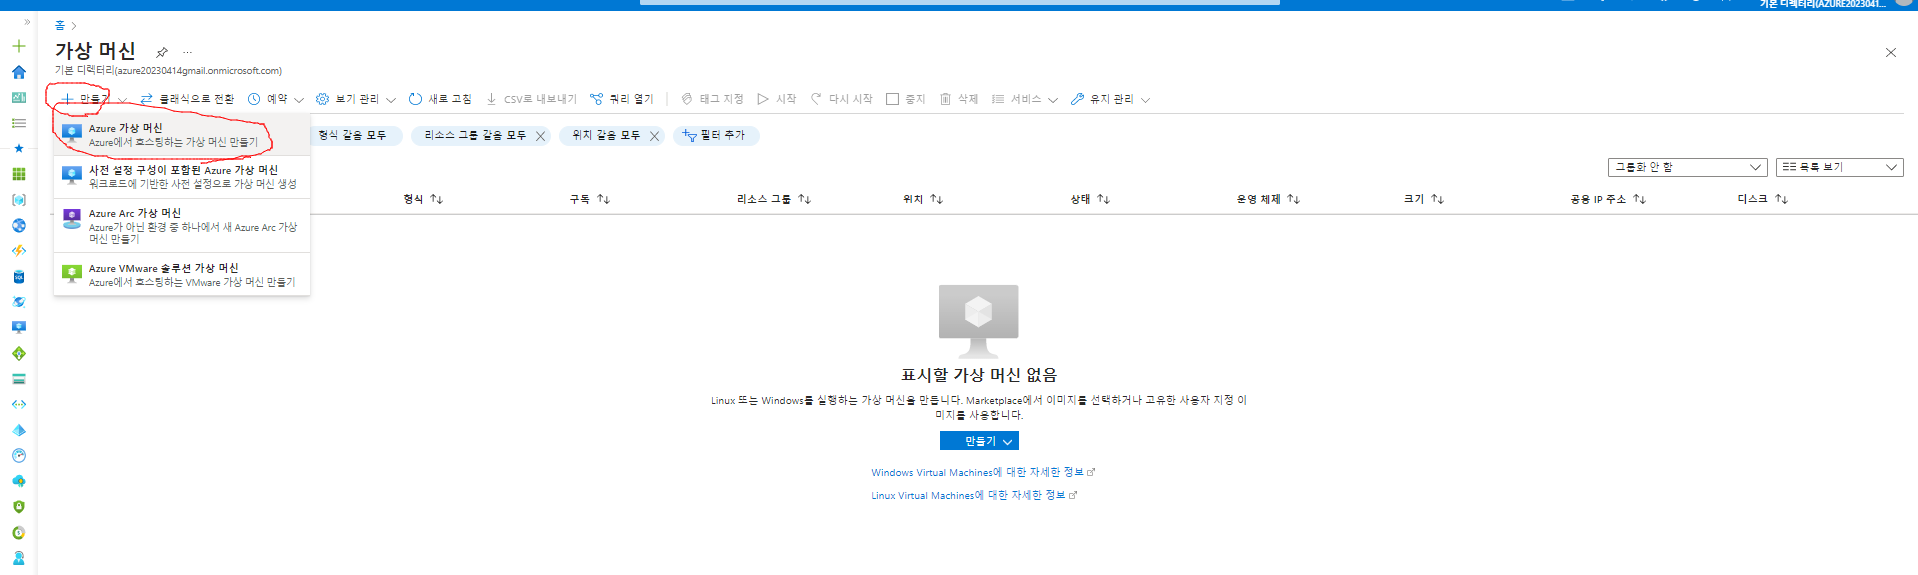Screen dimensions: 1918x575
Task: Click 태그 지정 in toolbar
Action: click(x=712, y=99)
